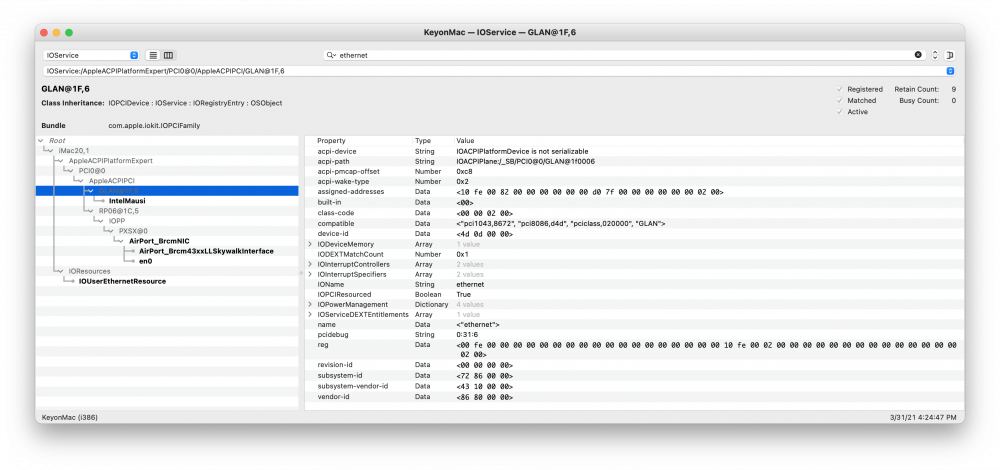Expand the IODeviceMemory array row
1000x470 pixels.
(311, 244)
